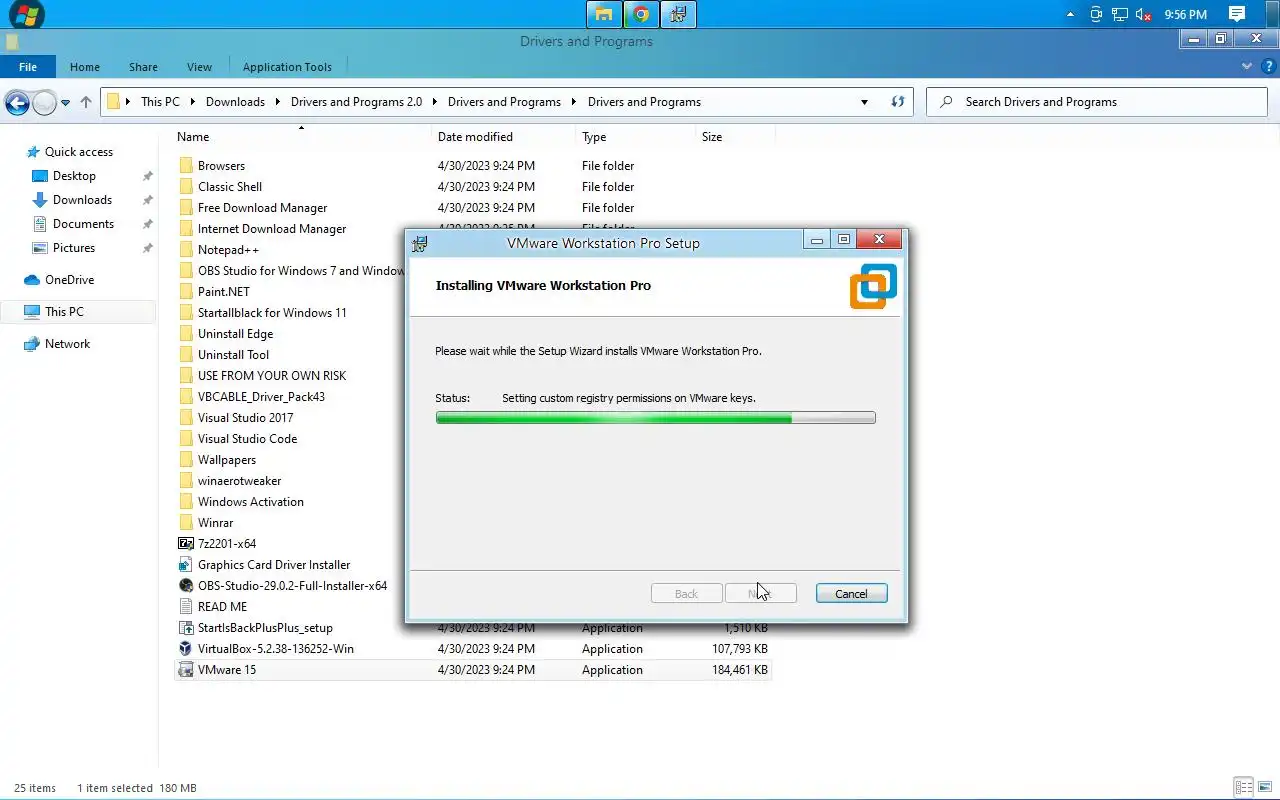This screenshot has height=800, width=1280.
Task: Click VMware setup title bar icon
Action: (421, 243)
